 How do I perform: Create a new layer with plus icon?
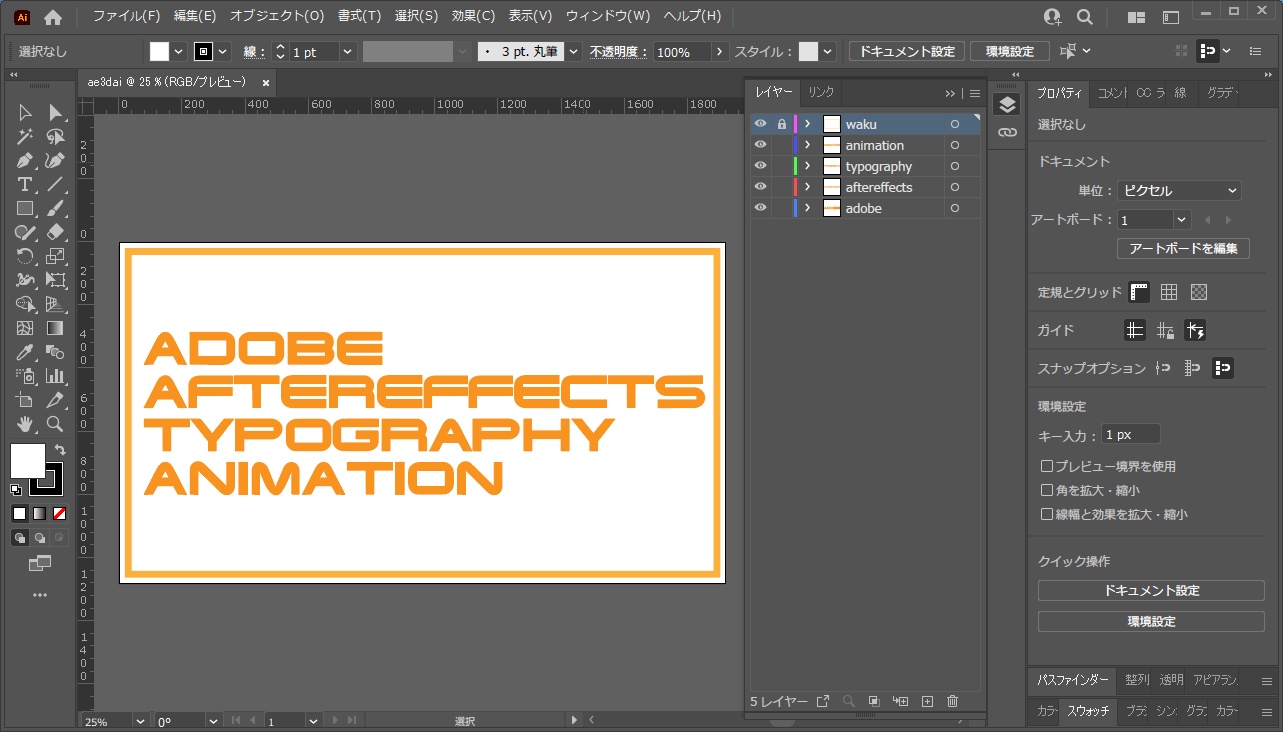927,702
